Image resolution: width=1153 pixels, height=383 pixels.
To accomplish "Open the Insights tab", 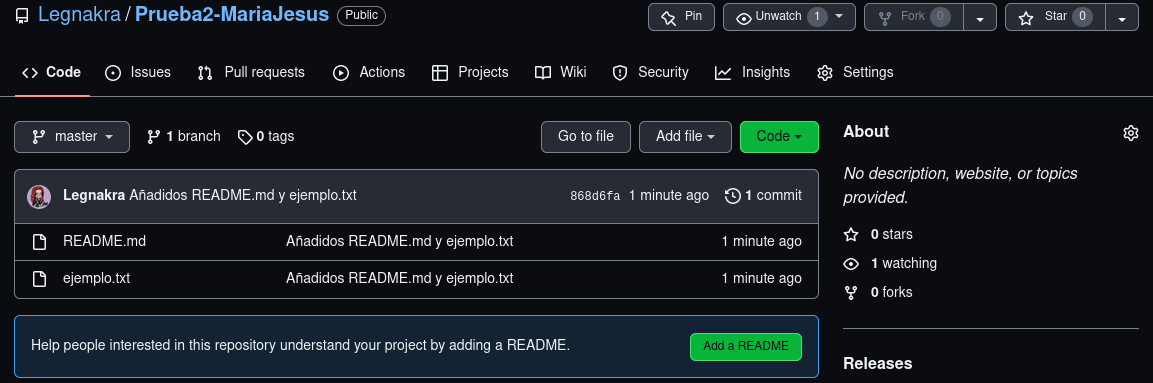I will pos(753,72).
